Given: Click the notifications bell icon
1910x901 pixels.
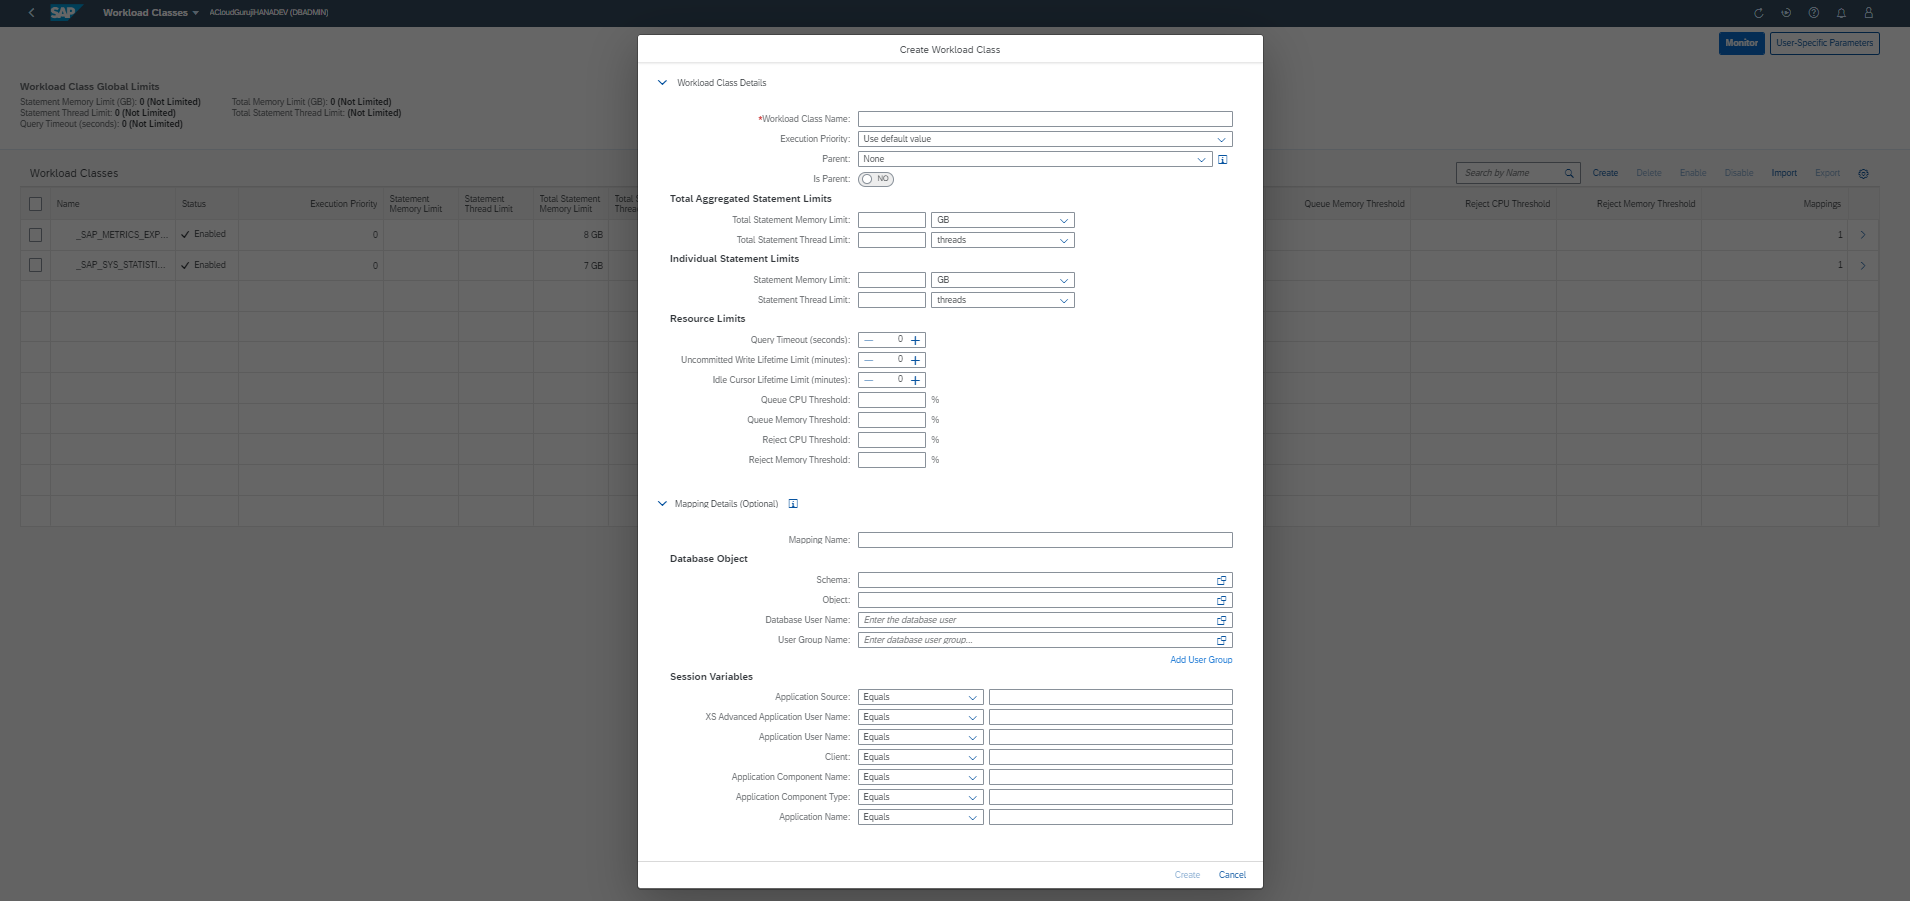Looking at the screenshot, I should click(x=1841, y=13).
